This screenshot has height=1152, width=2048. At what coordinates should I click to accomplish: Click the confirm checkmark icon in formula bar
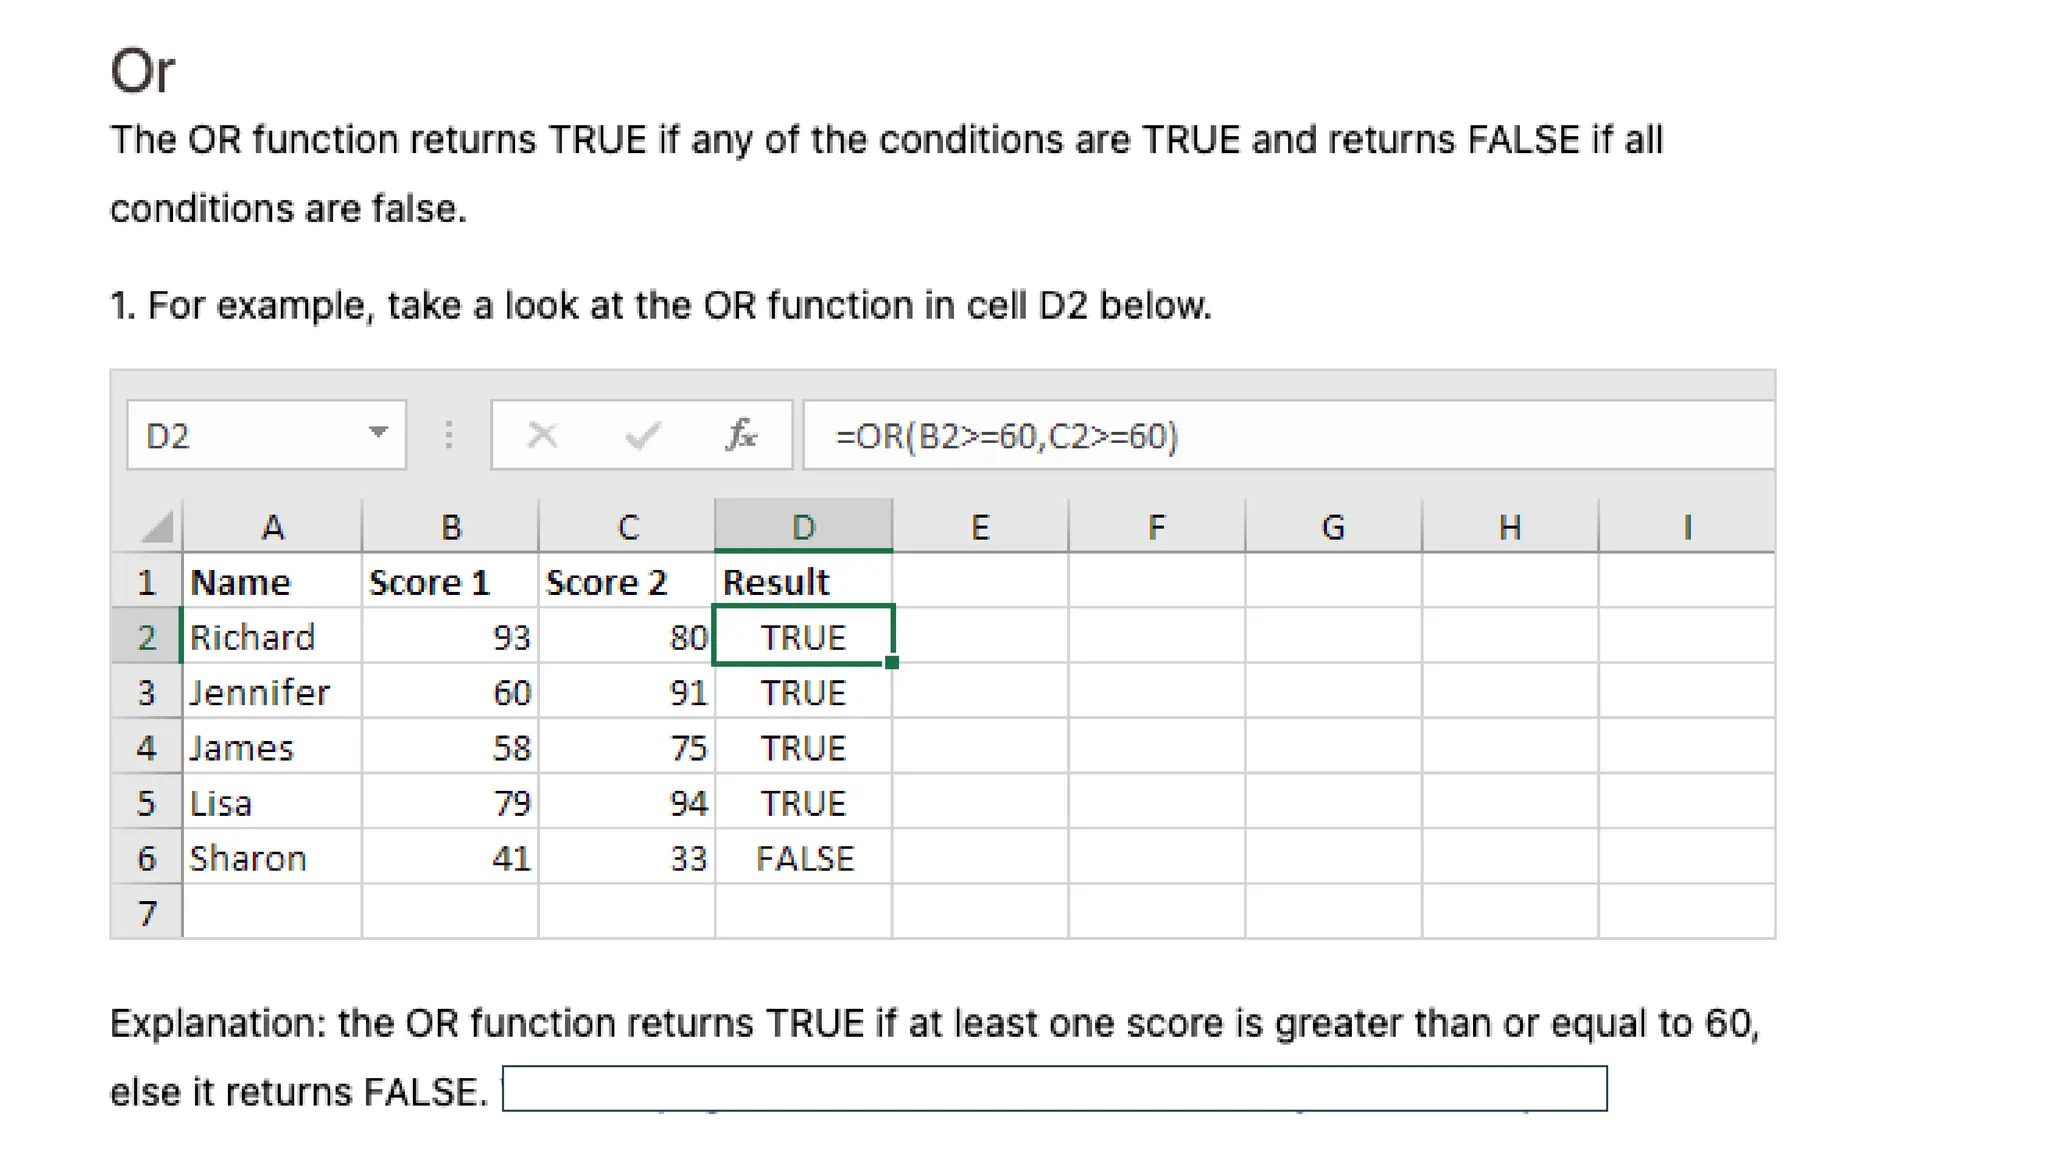642,435
